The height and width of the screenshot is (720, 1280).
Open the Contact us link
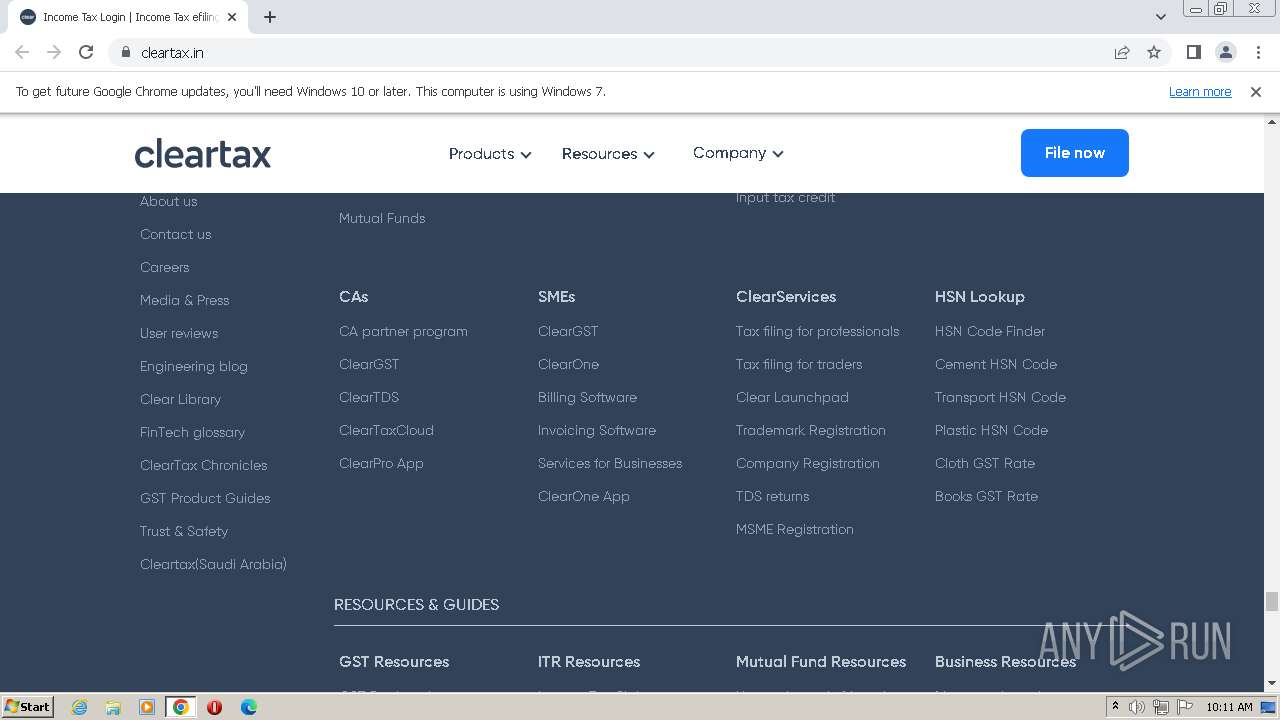(175, 234)
